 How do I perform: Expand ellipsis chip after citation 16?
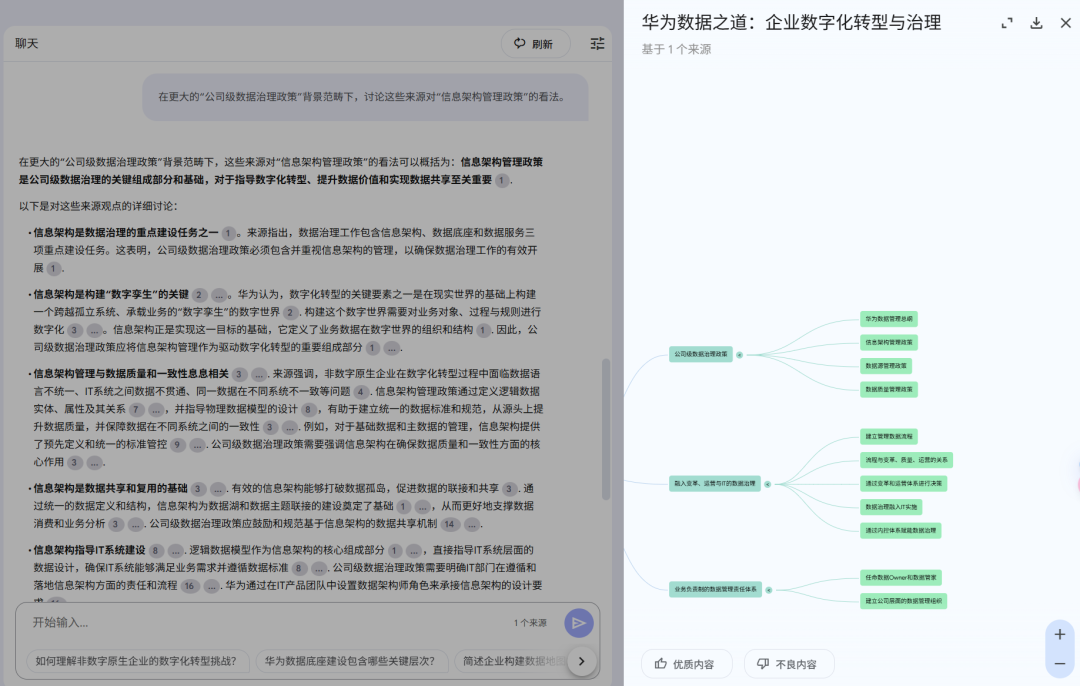coord(211,586)
